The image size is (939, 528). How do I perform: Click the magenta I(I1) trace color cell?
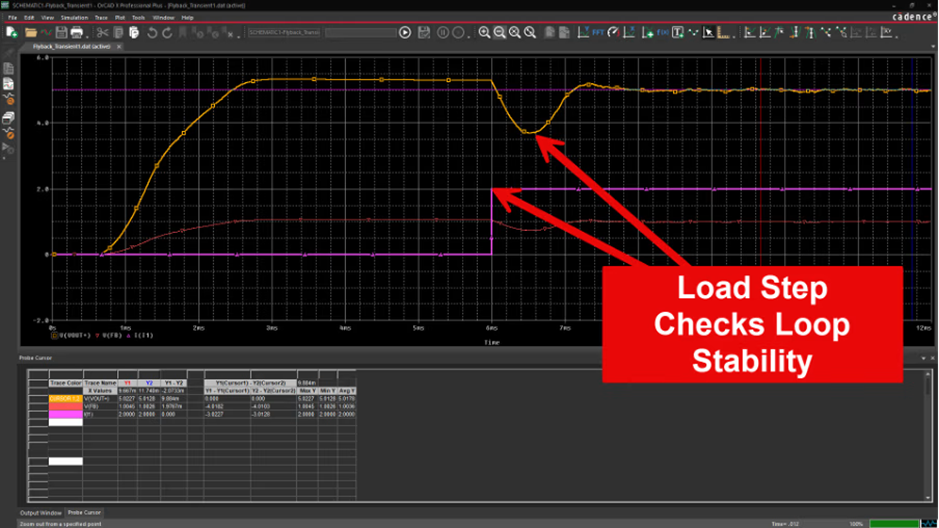pos(65,414)
